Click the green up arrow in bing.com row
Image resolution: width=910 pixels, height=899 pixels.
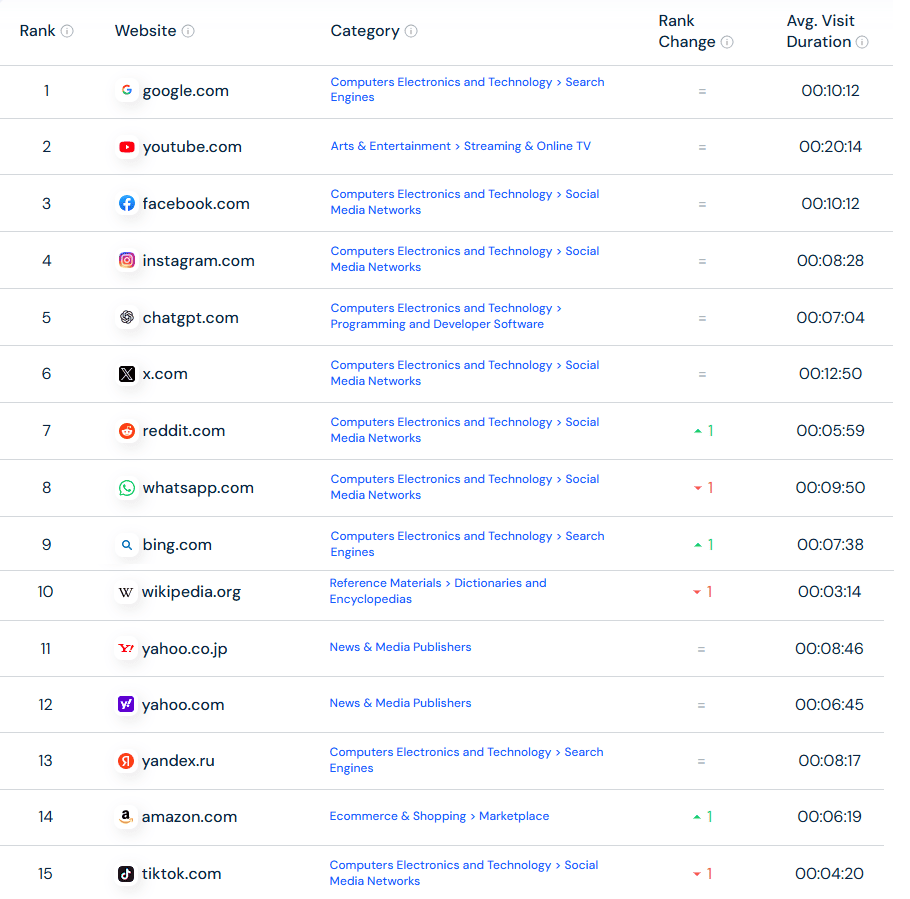[698, 545]
